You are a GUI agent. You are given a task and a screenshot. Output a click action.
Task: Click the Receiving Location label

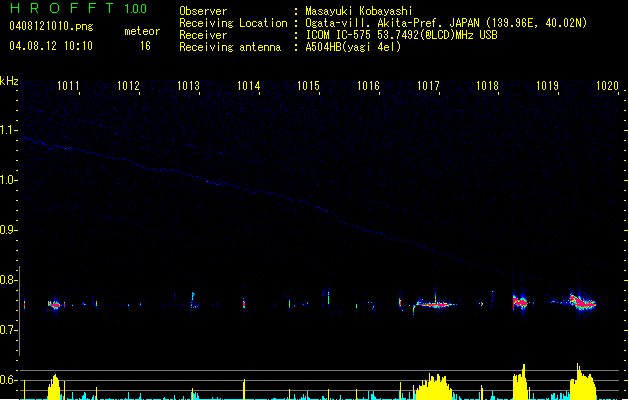click(x=233, y=23)
